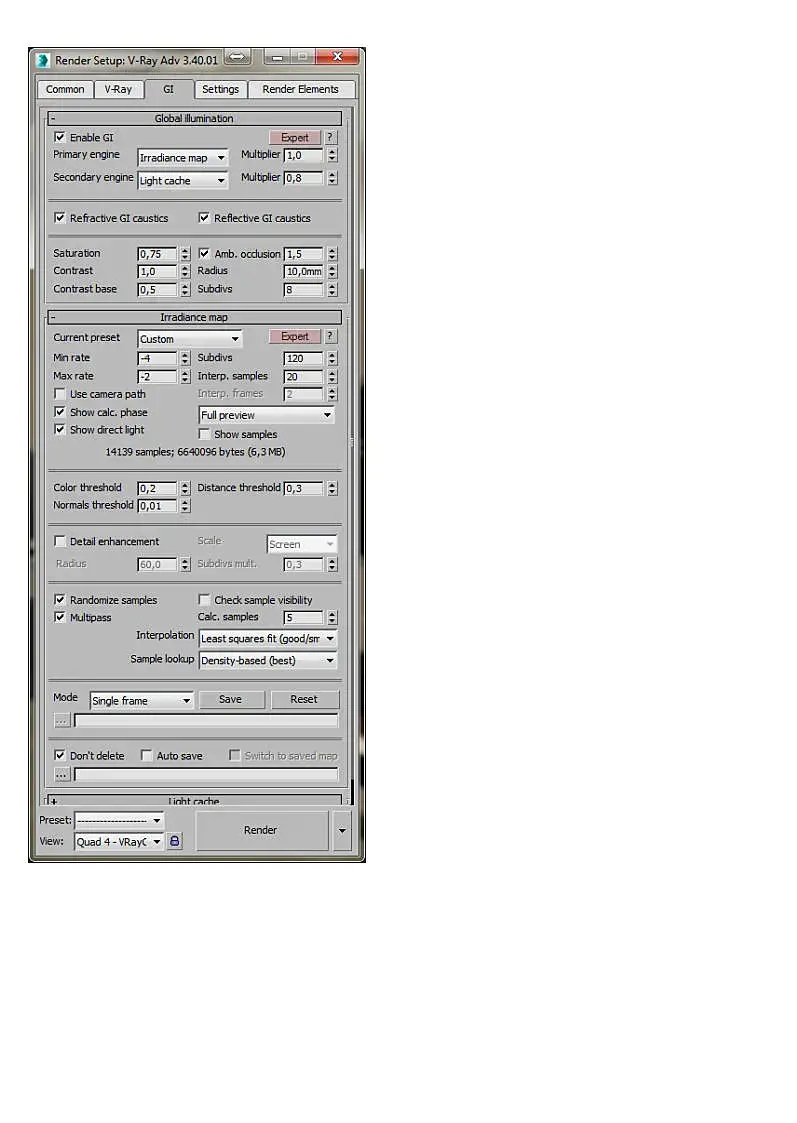Click the Amb. occlusion Radius field
Viewport: 797px width, 1123px height.
(304, 271)
